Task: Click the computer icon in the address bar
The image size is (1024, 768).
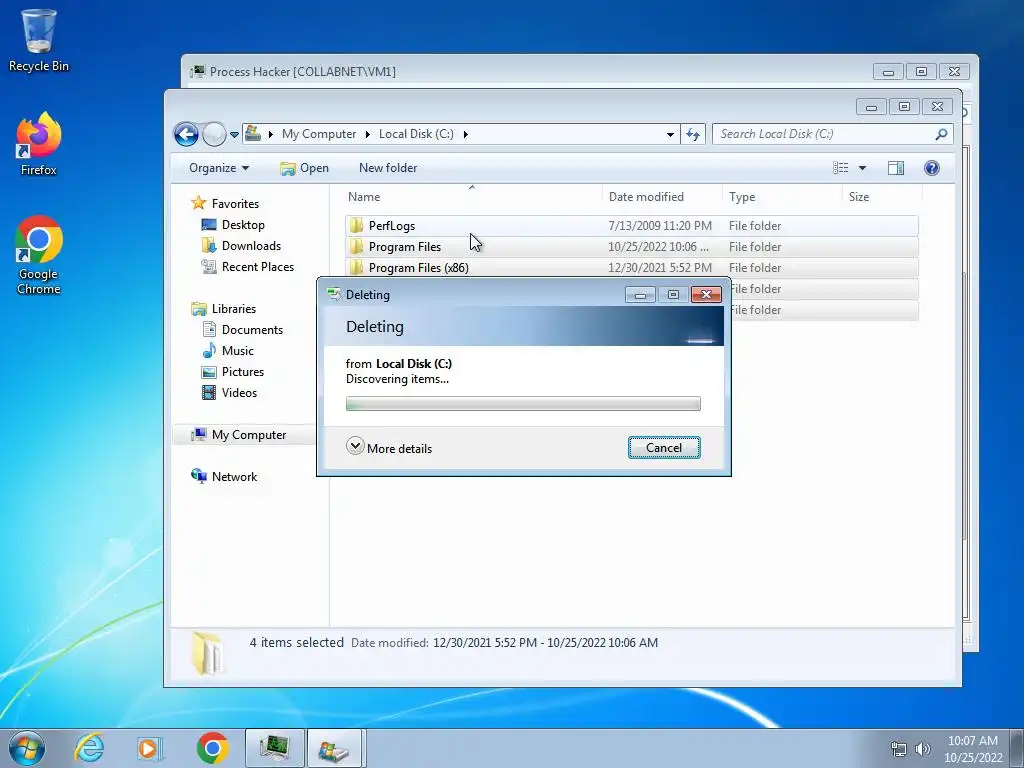Action: pos(253,134)
